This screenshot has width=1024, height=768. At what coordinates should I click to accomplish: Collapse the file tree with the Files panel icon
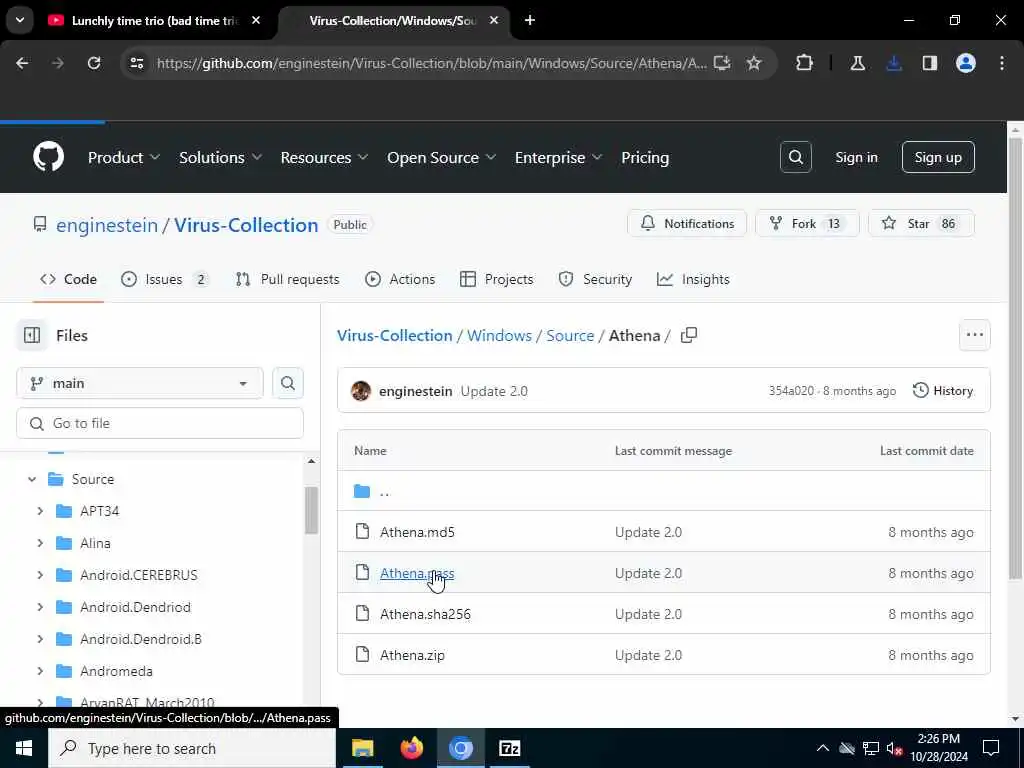32,335
